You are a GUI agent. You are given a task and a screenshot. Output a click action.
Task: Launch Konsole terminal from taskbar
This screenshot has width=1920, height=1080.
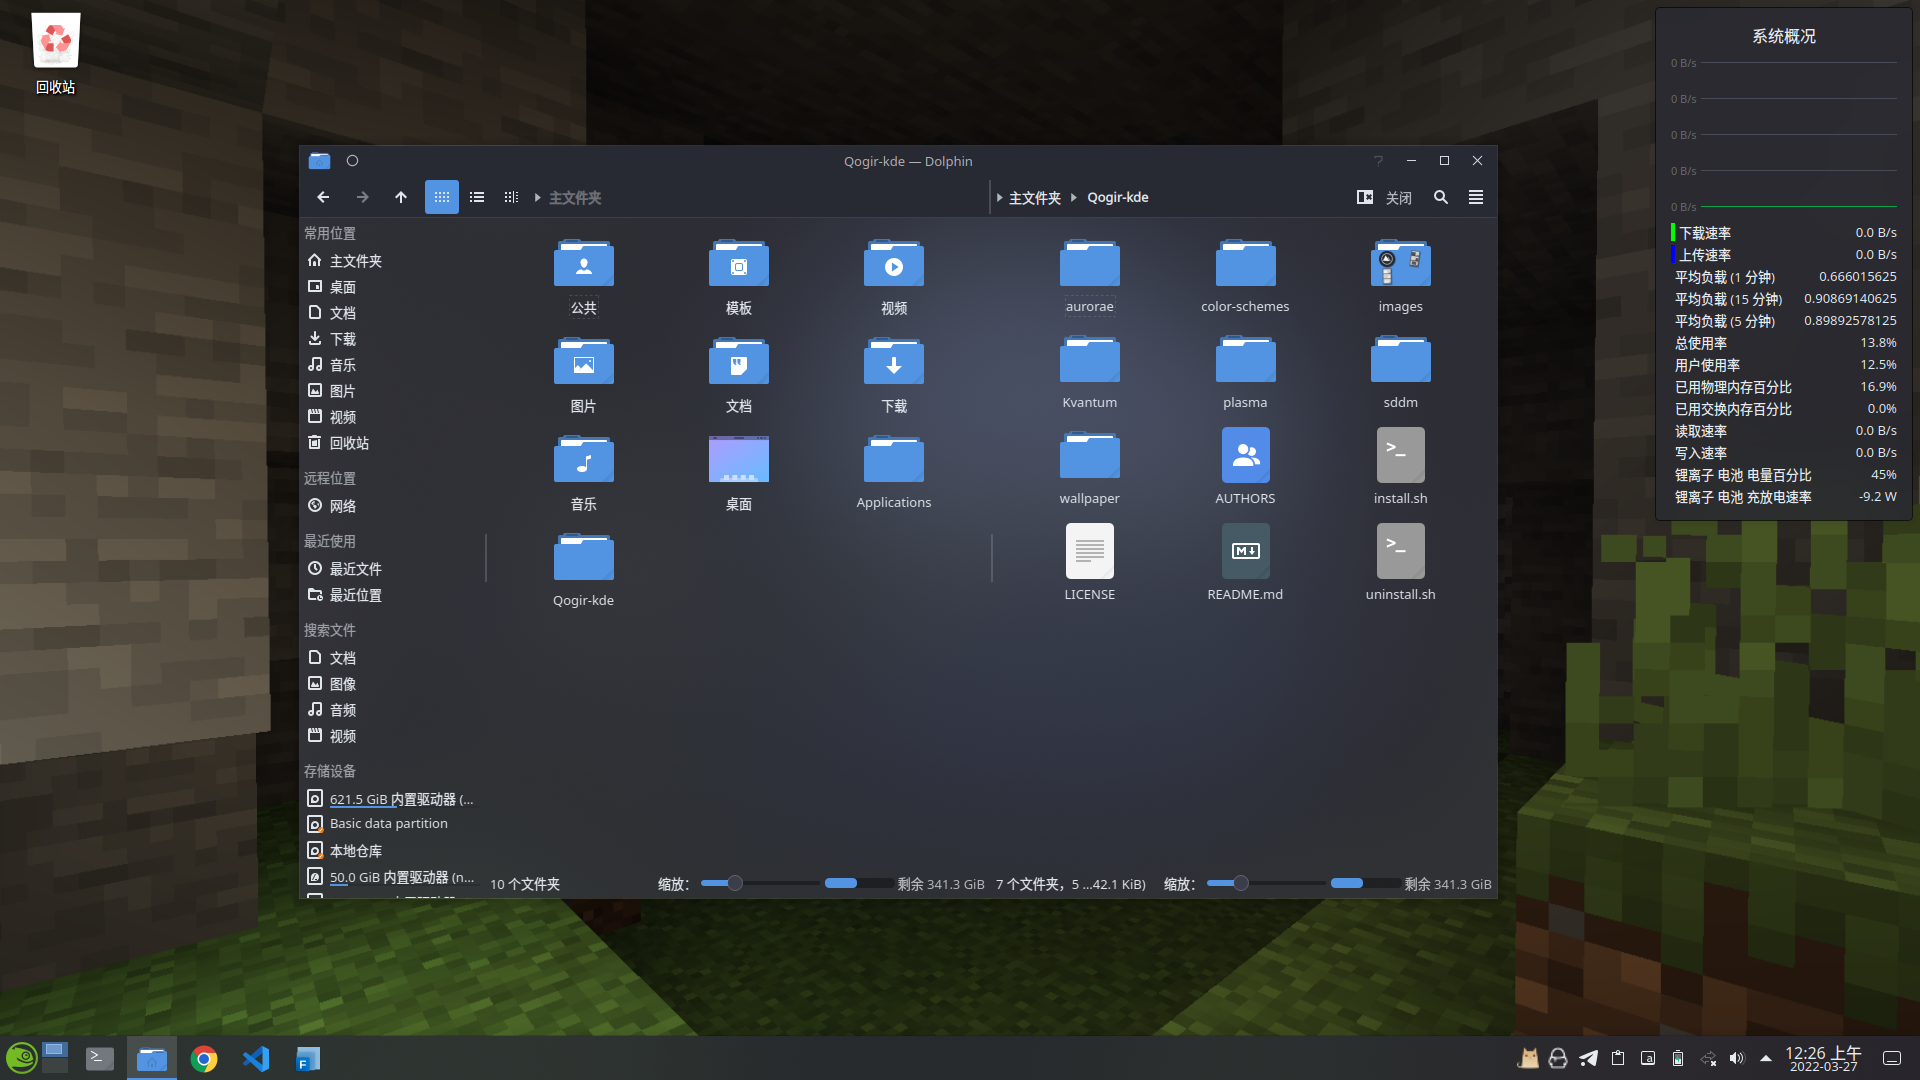100,1058
